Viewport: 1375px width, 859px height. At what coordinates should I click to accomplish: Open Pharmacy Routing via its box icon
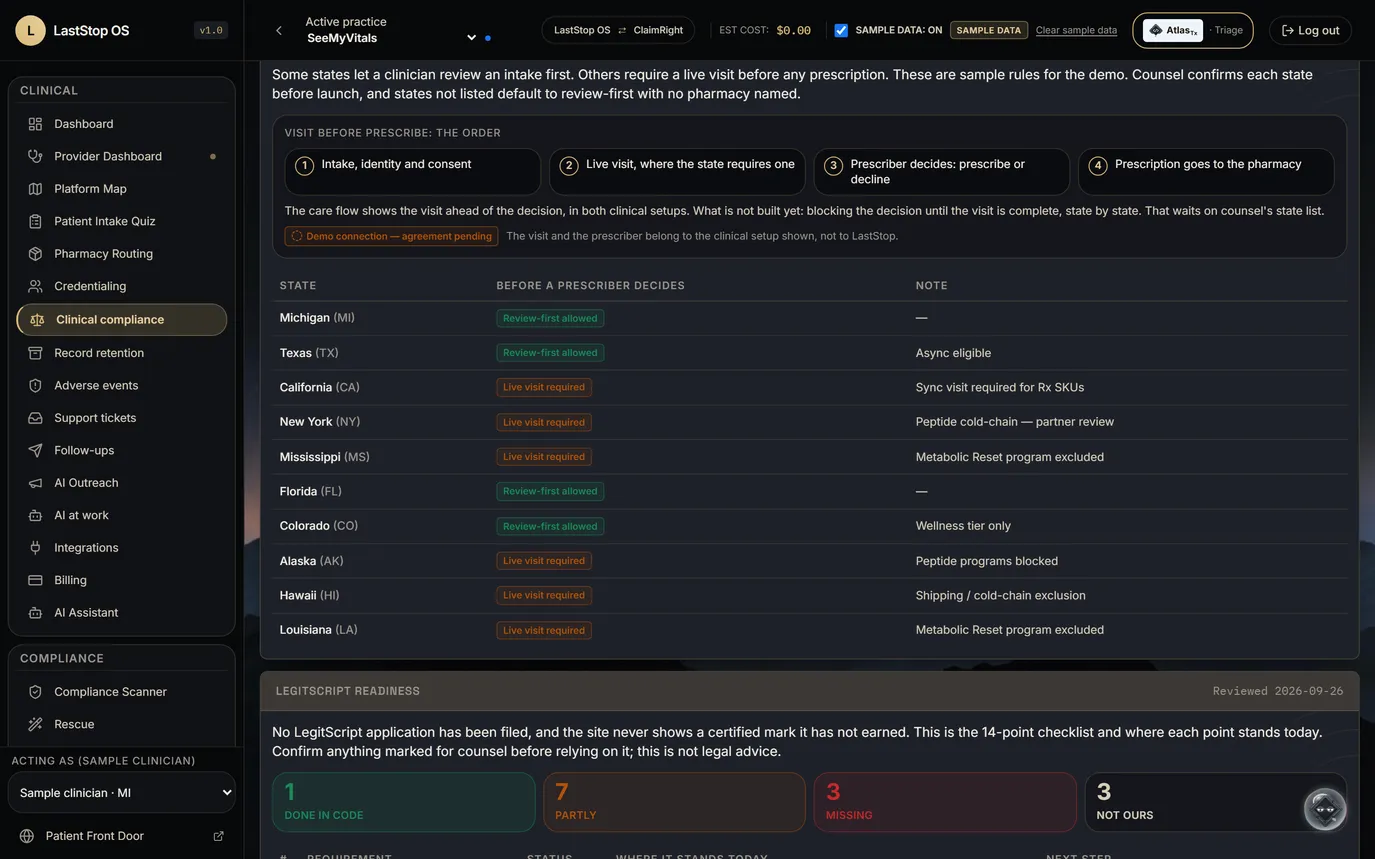(x=35, y=254)
